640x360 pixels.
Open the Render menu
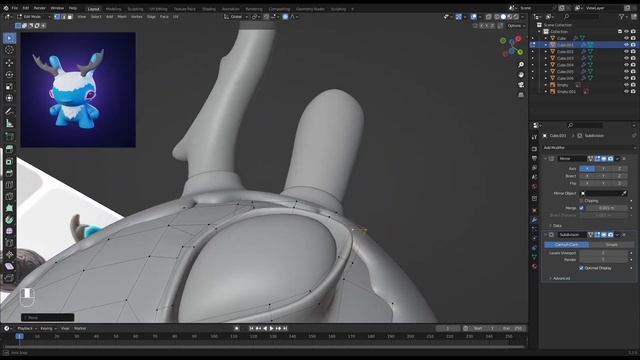[x=40, y=8]
